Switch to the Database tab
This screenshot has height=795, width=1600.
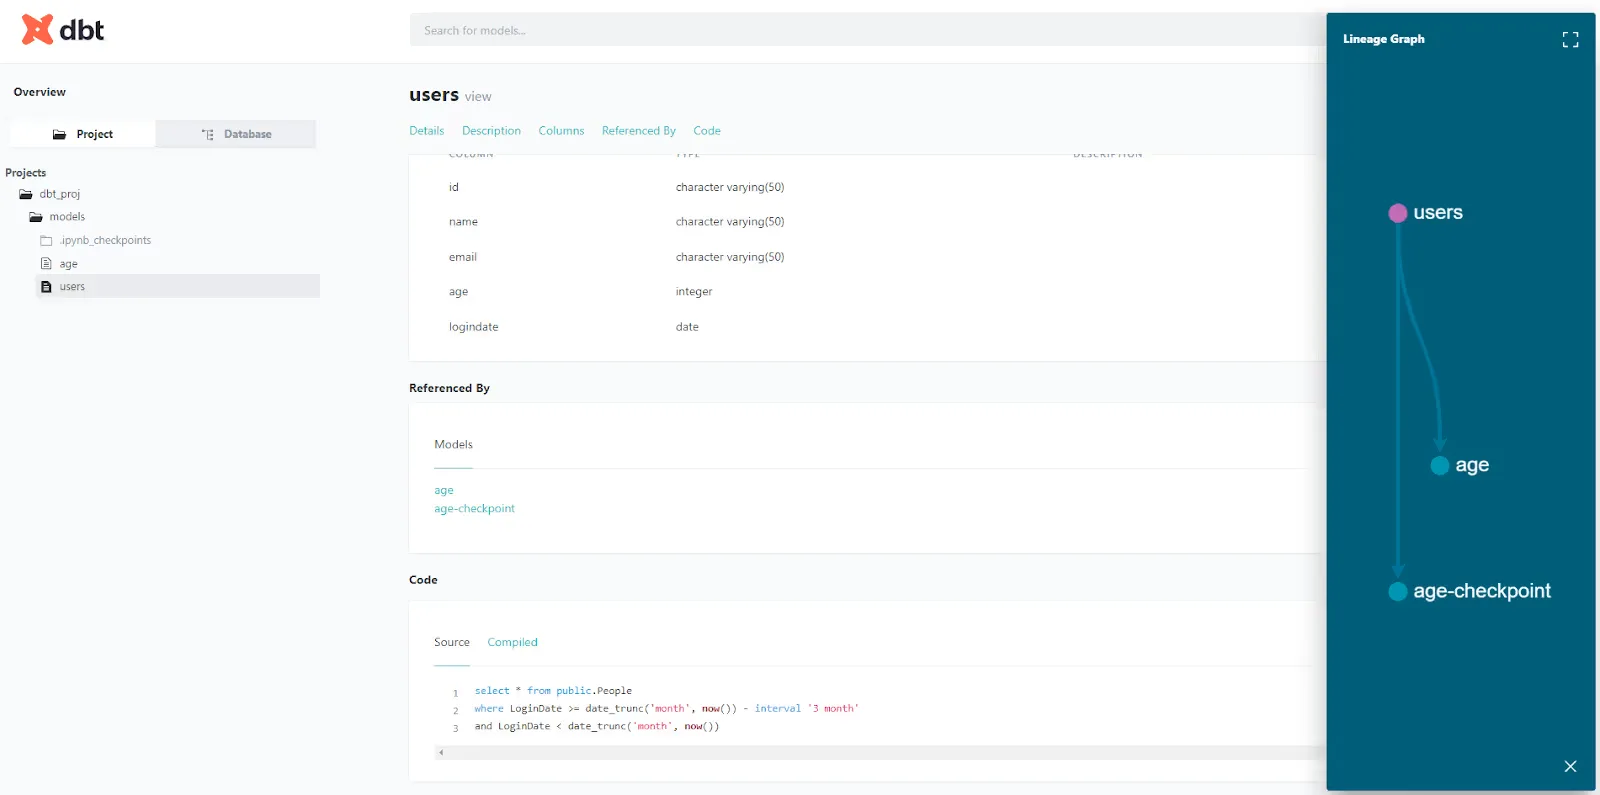pyautogui.click(x=236, y=134)
